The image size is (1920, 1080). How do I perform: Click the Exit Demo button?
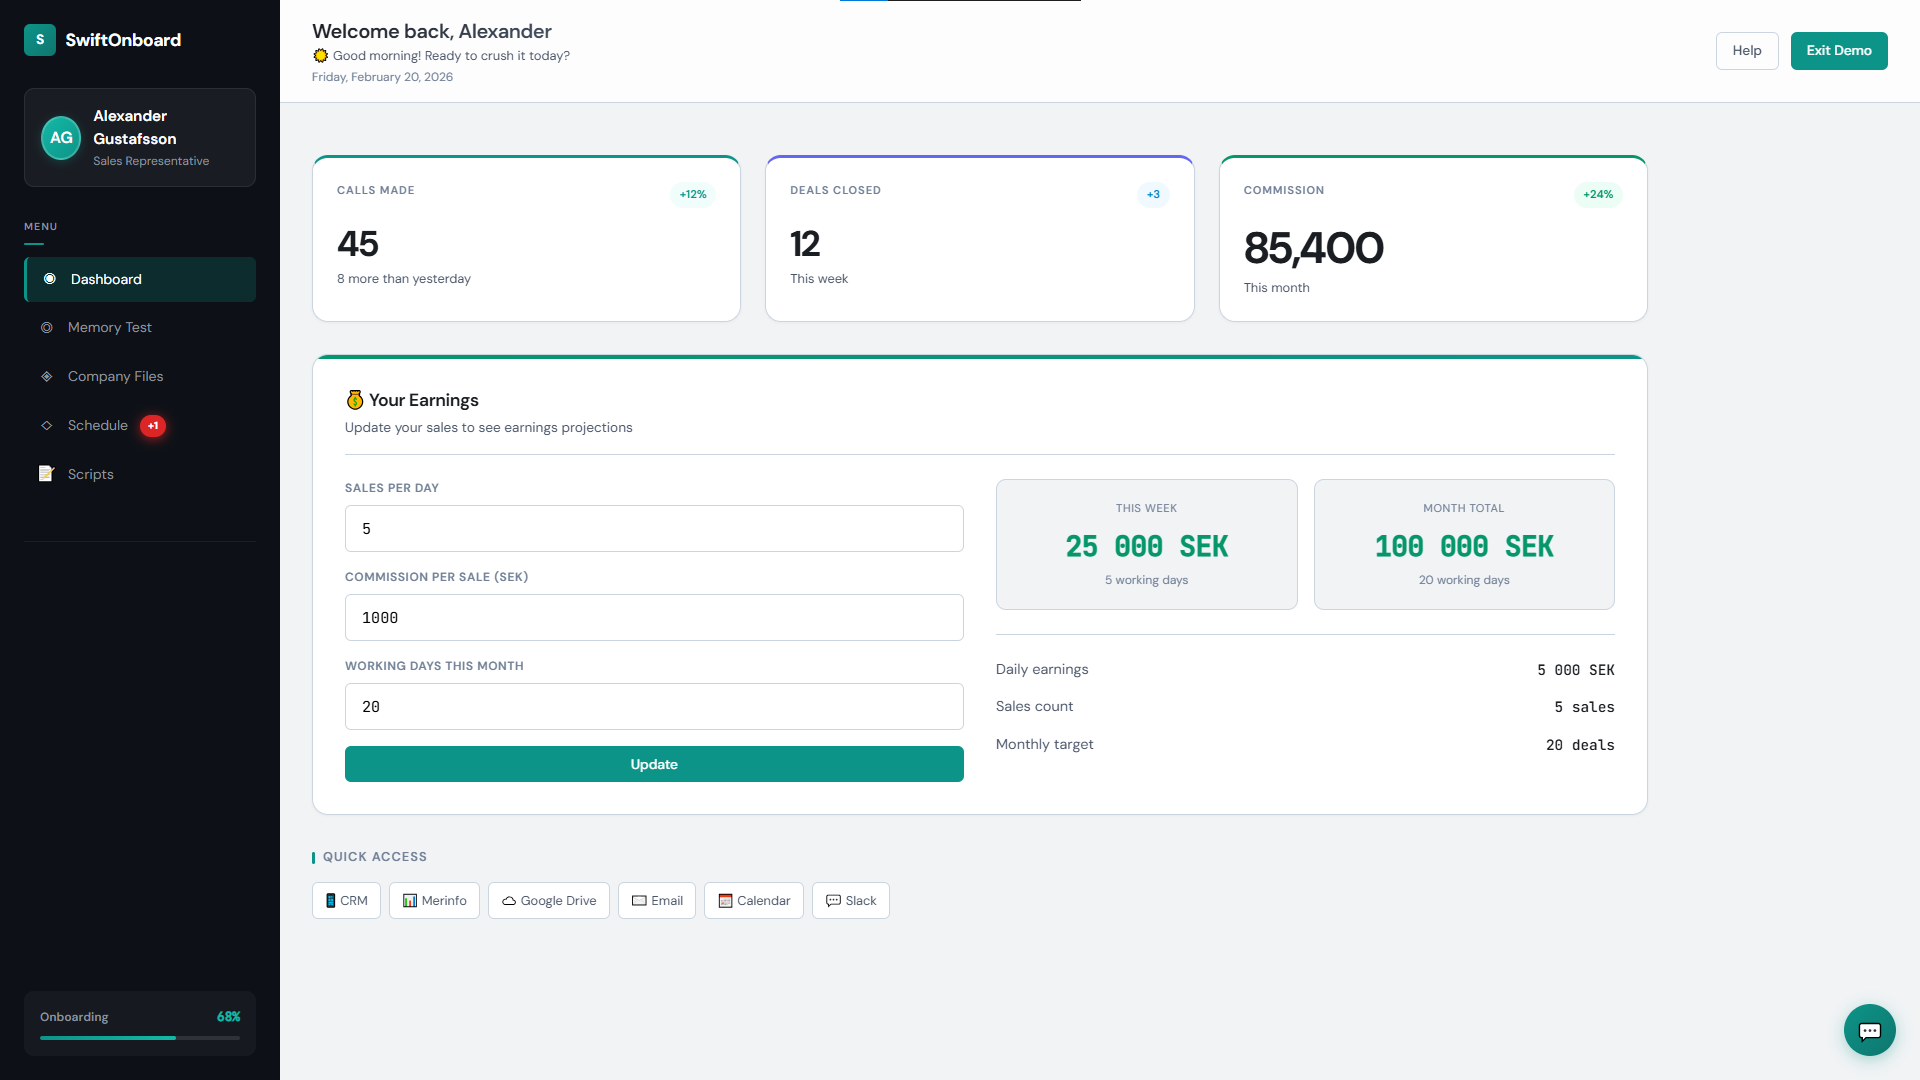pyautogui.click(x=1838, y=51)
